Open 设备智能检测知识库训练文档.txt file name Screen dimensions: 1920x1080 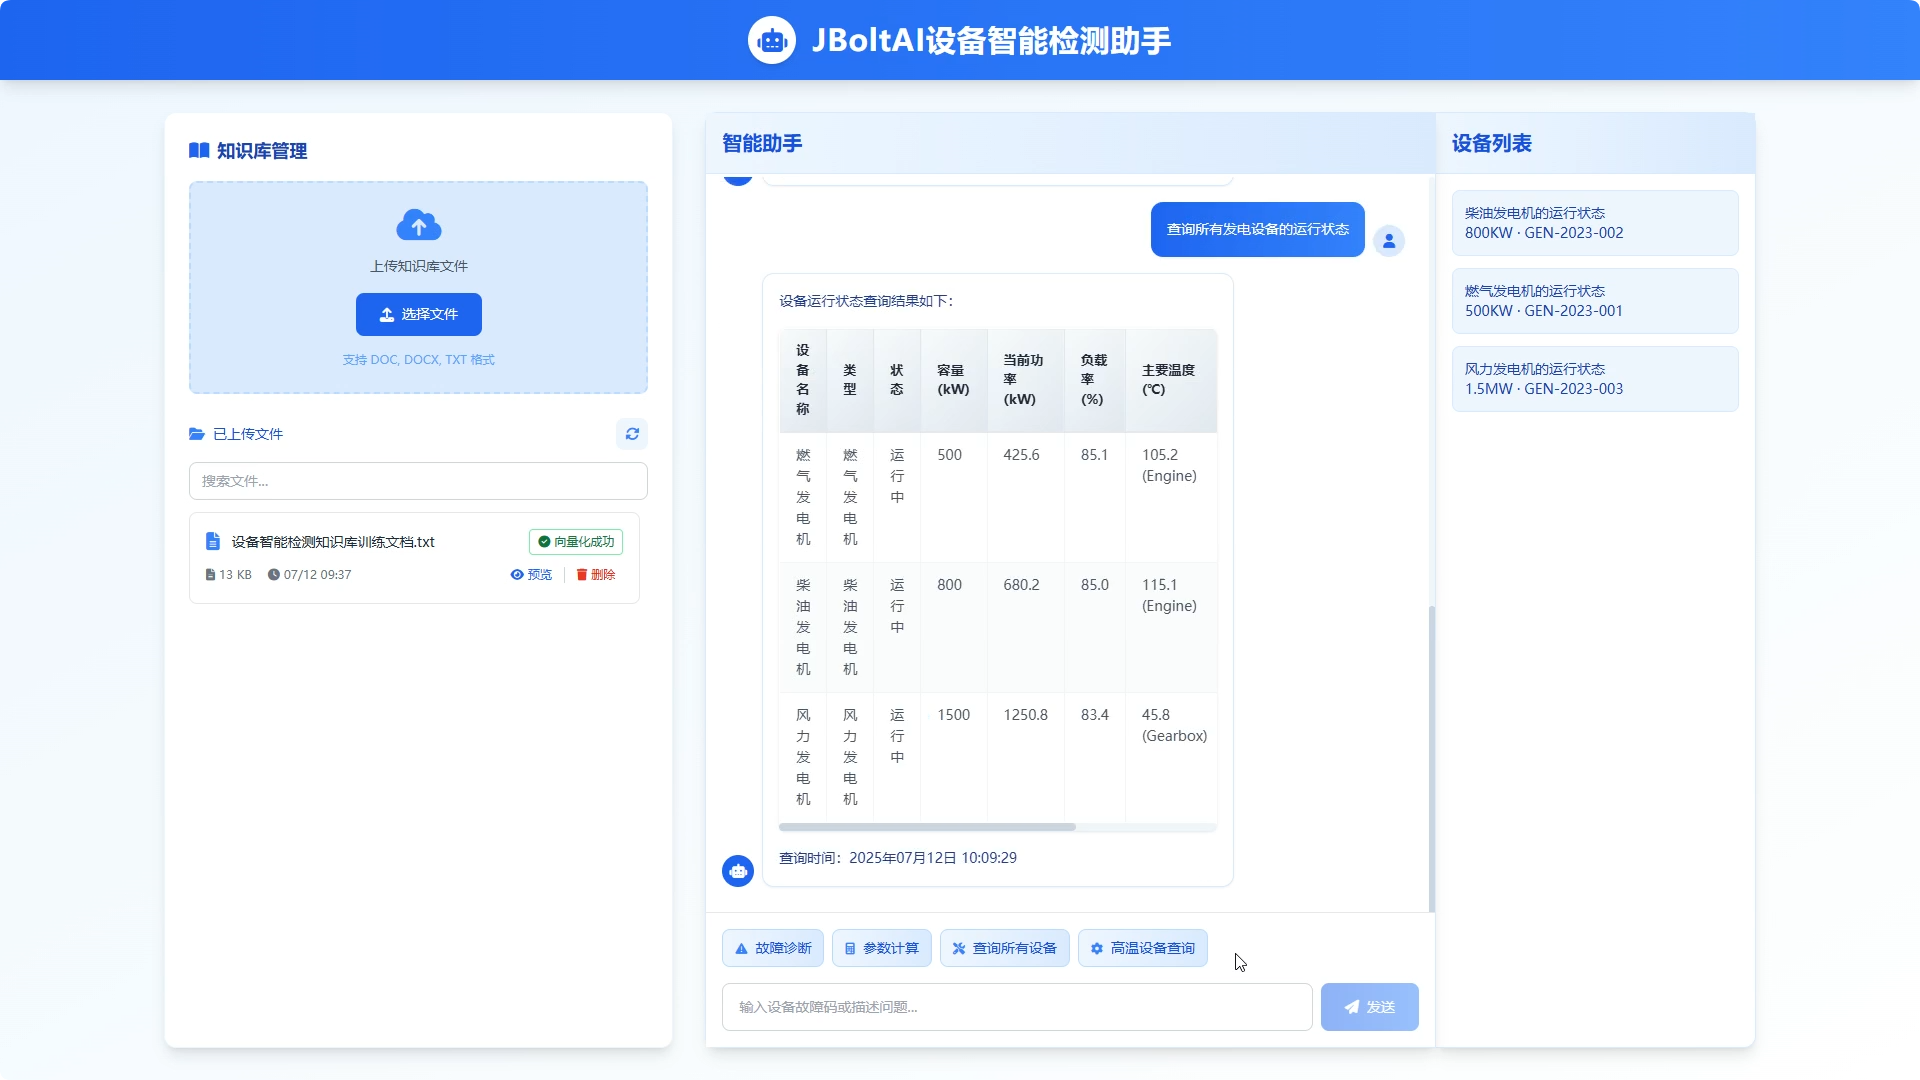pyautogui.click(x=333, y=542)
